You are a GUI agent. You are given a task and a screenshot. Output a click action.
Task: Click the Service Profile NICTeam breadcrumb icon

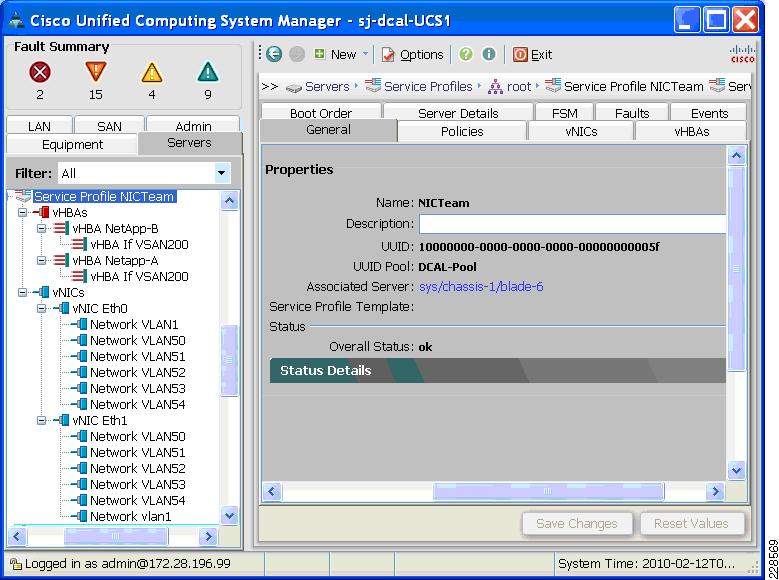(x=553, y=85)
